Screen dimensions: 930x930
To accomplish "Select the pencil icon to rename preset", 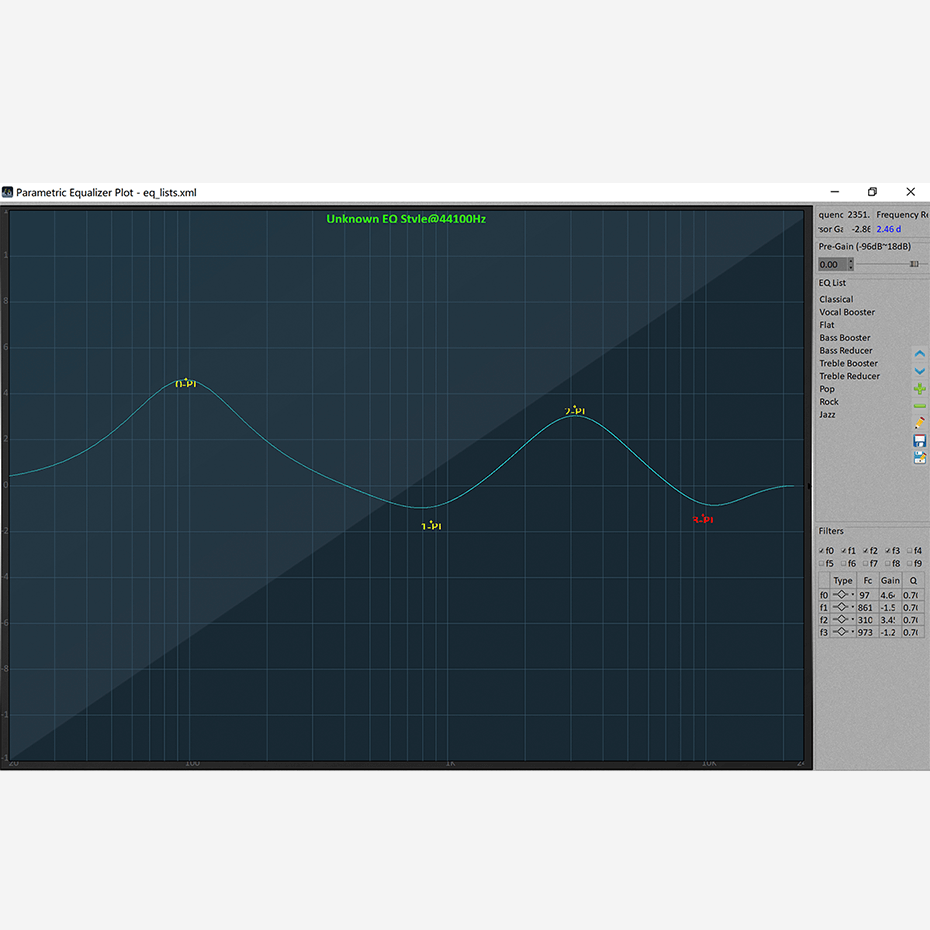I will click(919, 421).
